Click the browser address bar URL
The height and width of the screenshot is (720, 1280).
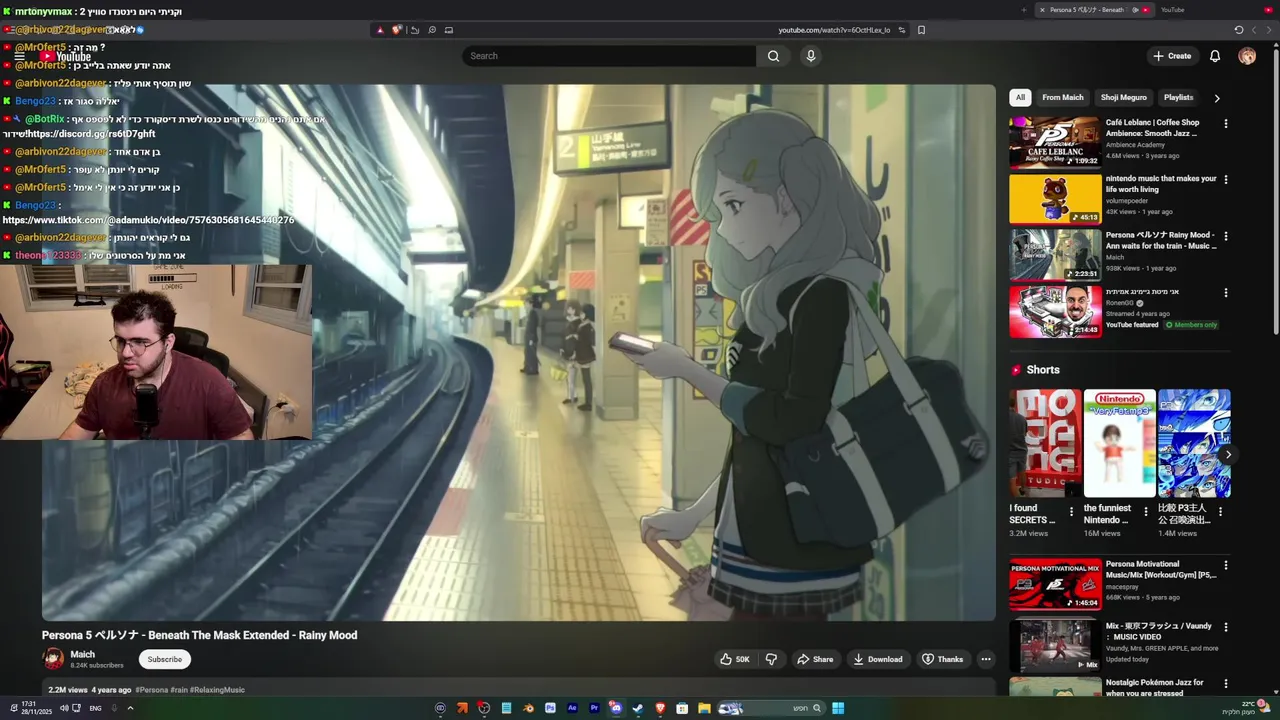[x=834, y=30]
